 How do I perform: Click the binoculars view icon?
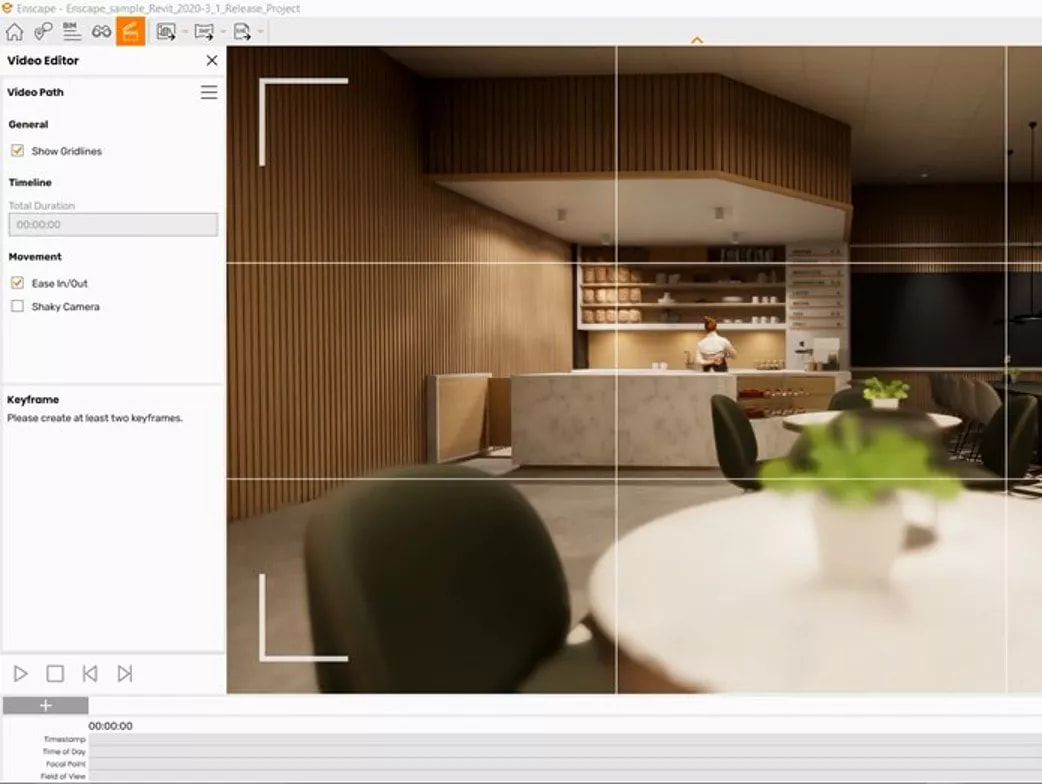pos(101,31)
